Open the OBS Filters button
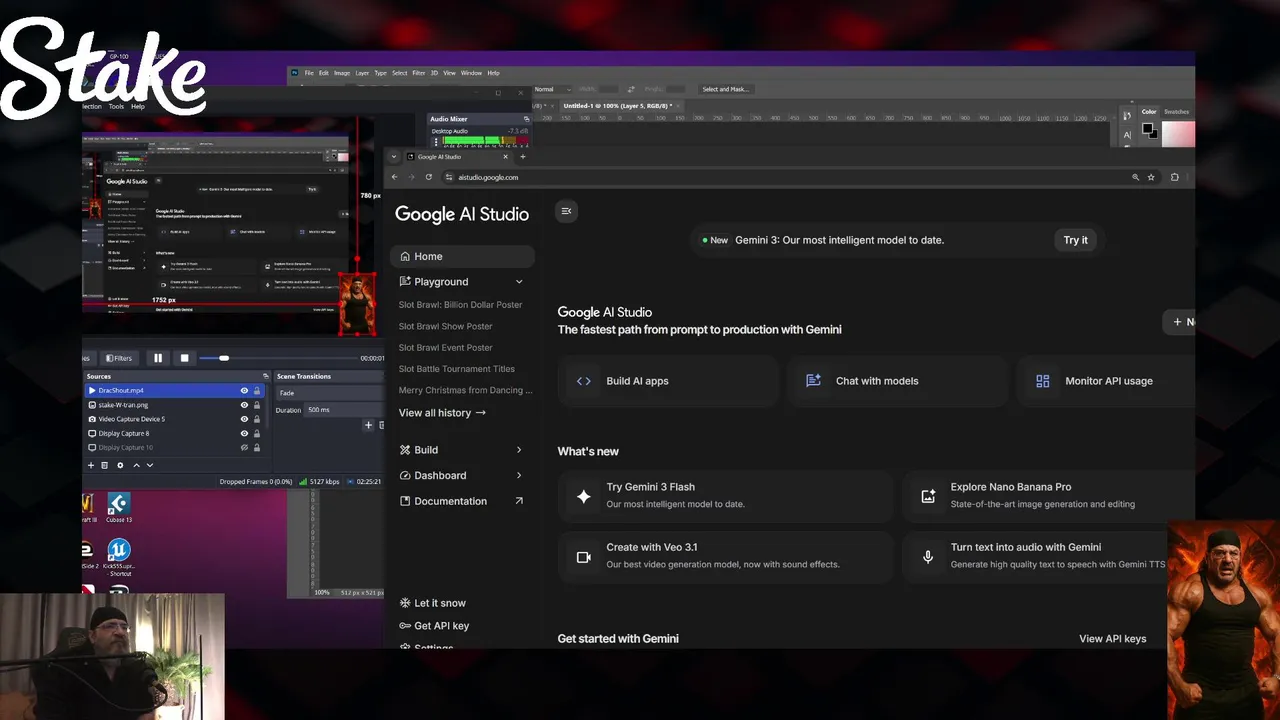This screenshot has width=1280, height=720. coord(119,358)
